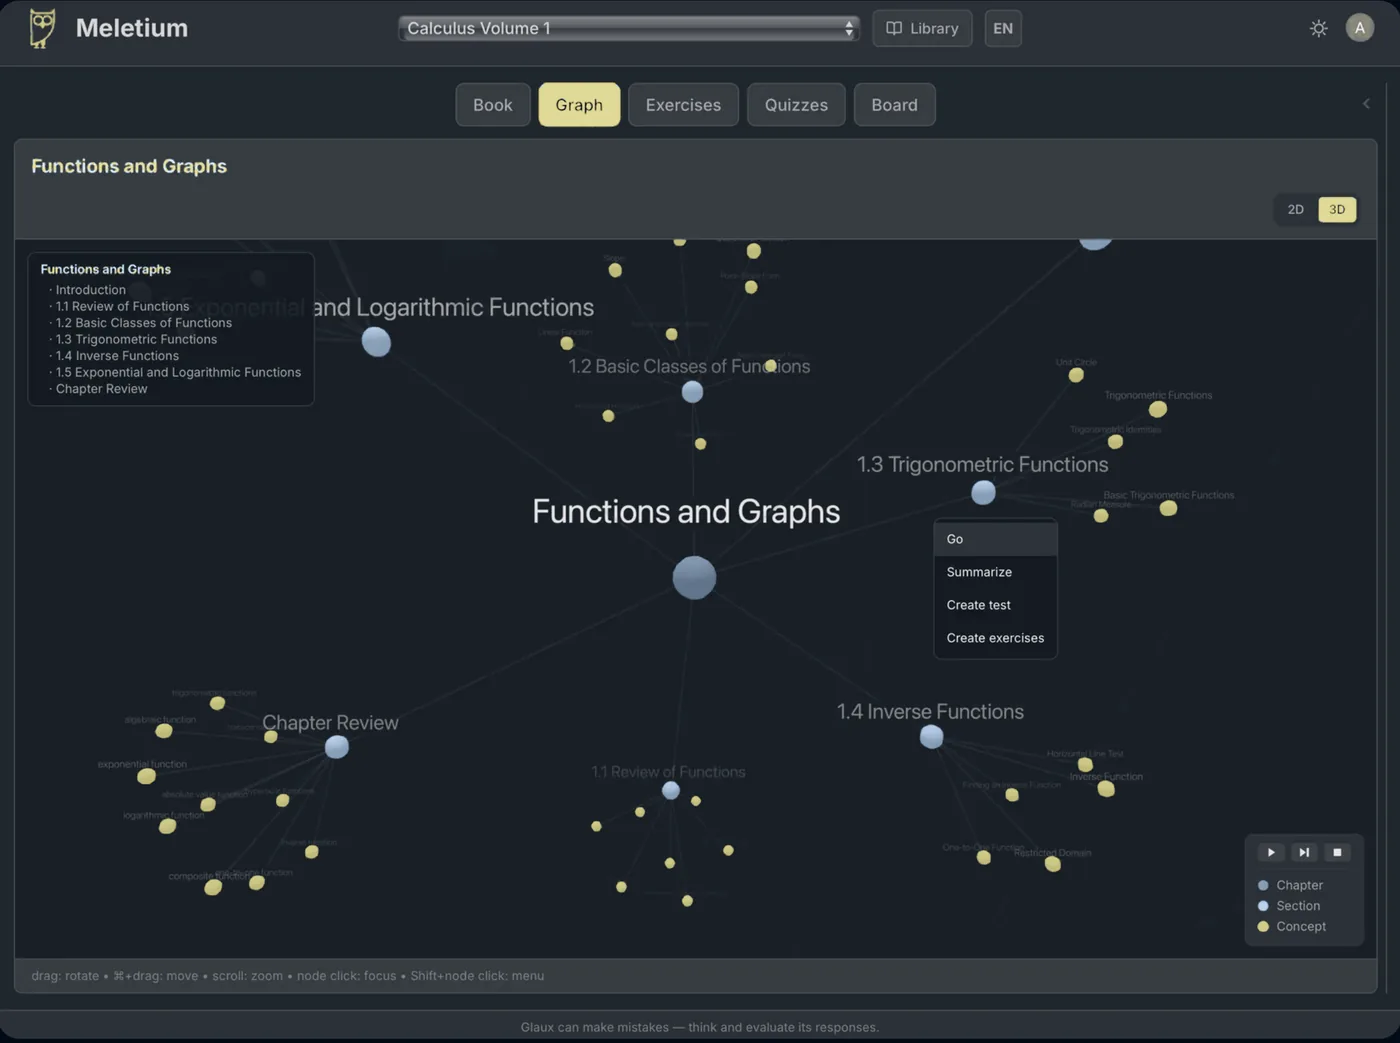Switch graph view to 2D
Screen dimensions: 1400x1043
click(1296, 209)
